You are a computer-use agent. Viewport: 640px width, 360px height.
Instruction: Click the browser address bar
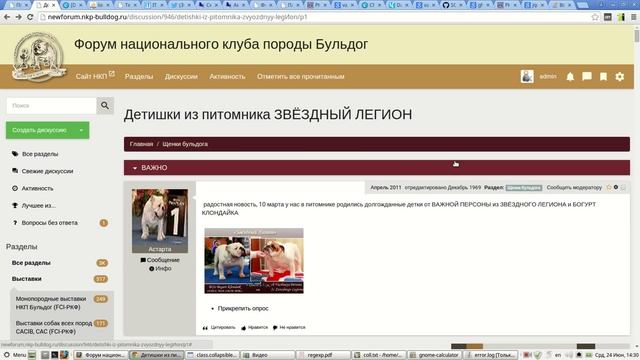[314, 17]
